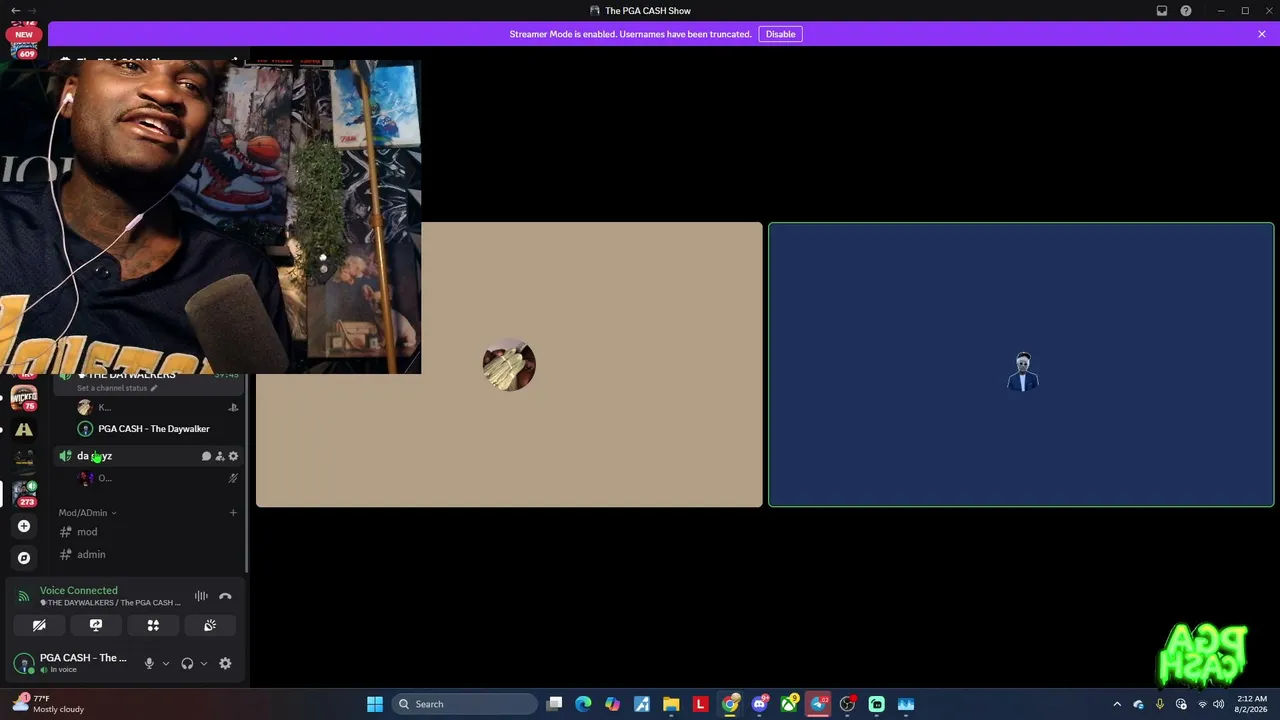Open File Explorer from the taskbar

(671, 704)
